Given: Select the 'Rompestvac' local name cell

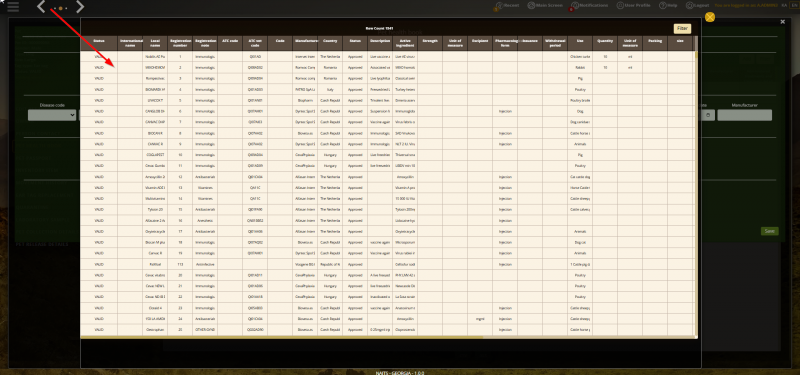Looking at the screenshot, I should click(155, 79).
